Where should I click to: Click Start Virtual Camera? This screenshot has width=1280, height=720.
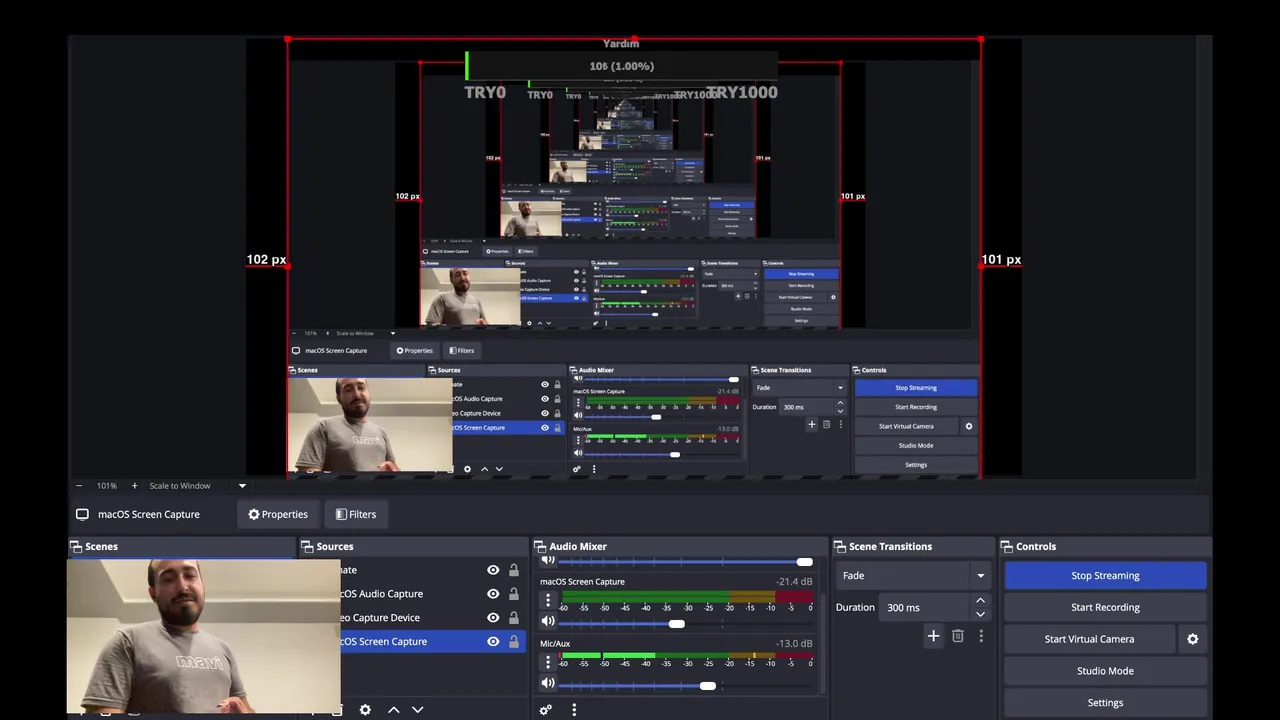(x=1089, y=639)
